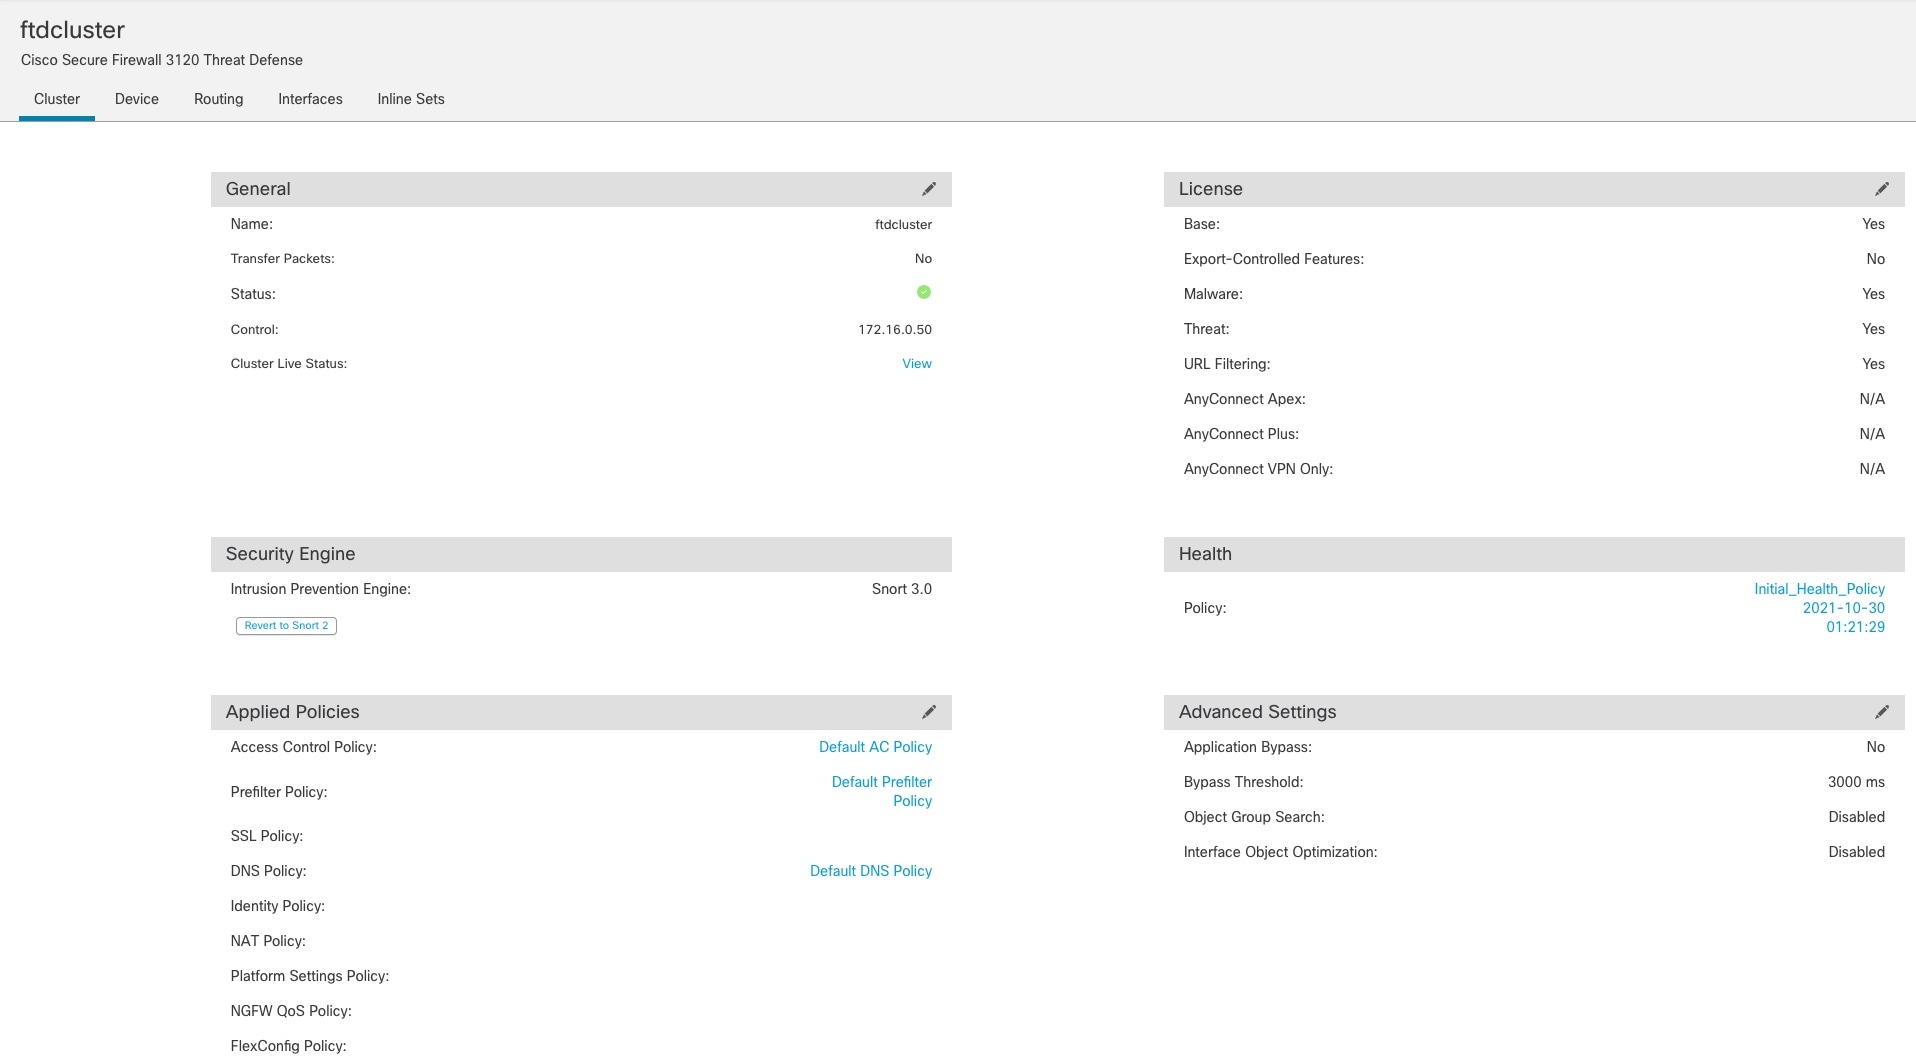1916x1064 pixels.
Task: Click the ftdcluster page title
Action: pos(72,30)
